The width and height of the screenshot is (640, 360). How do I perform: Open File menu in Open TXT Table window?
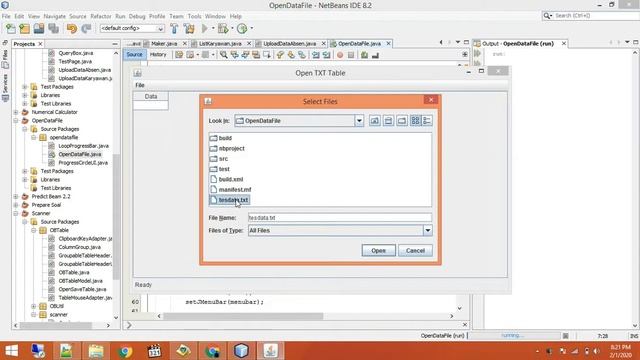(140, 85)
